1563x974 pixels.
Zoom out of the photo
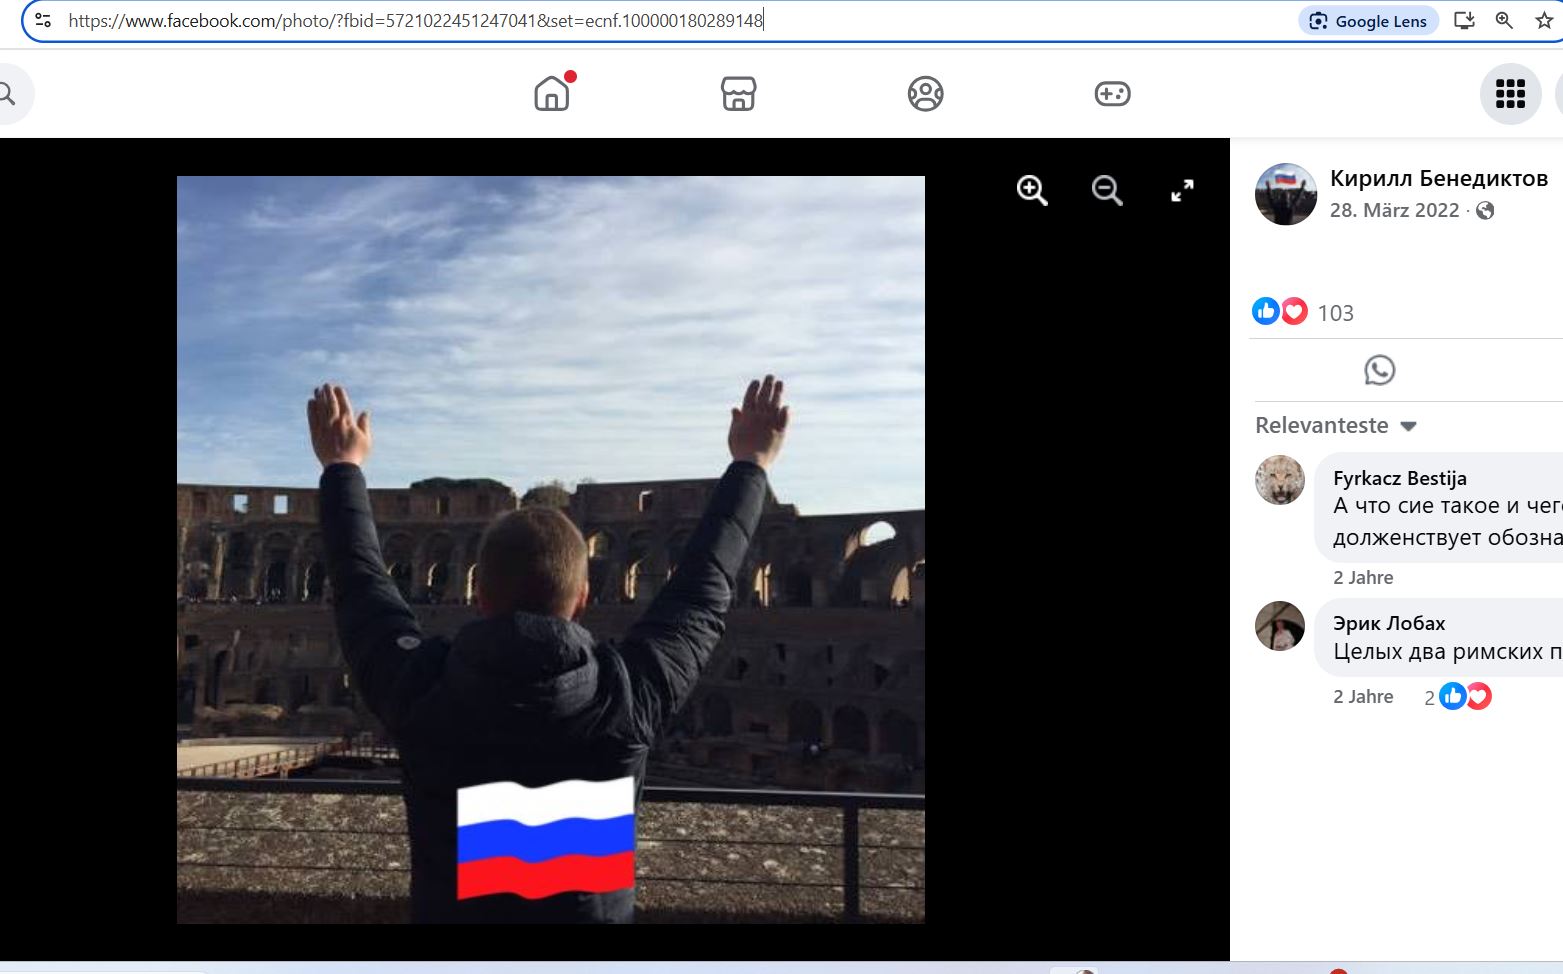pos(1107,190)
